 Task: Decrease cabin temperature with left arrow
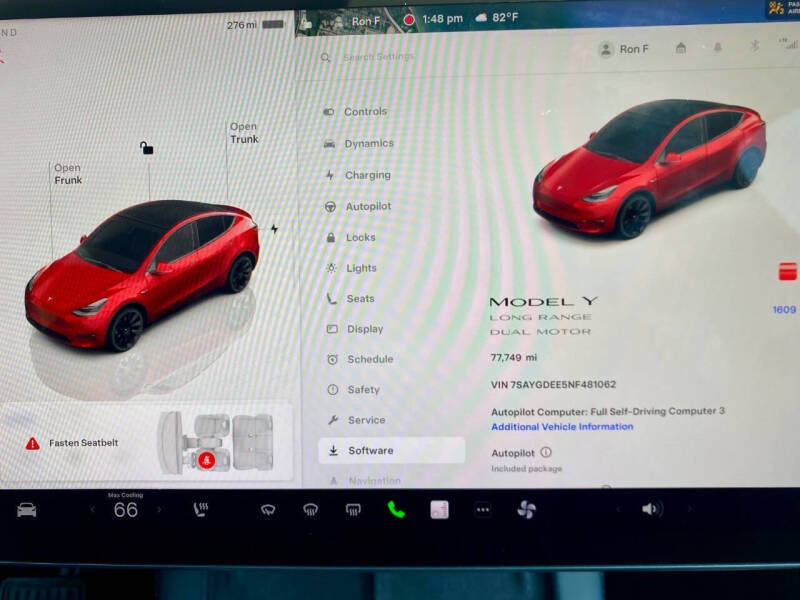pos(93,509)
